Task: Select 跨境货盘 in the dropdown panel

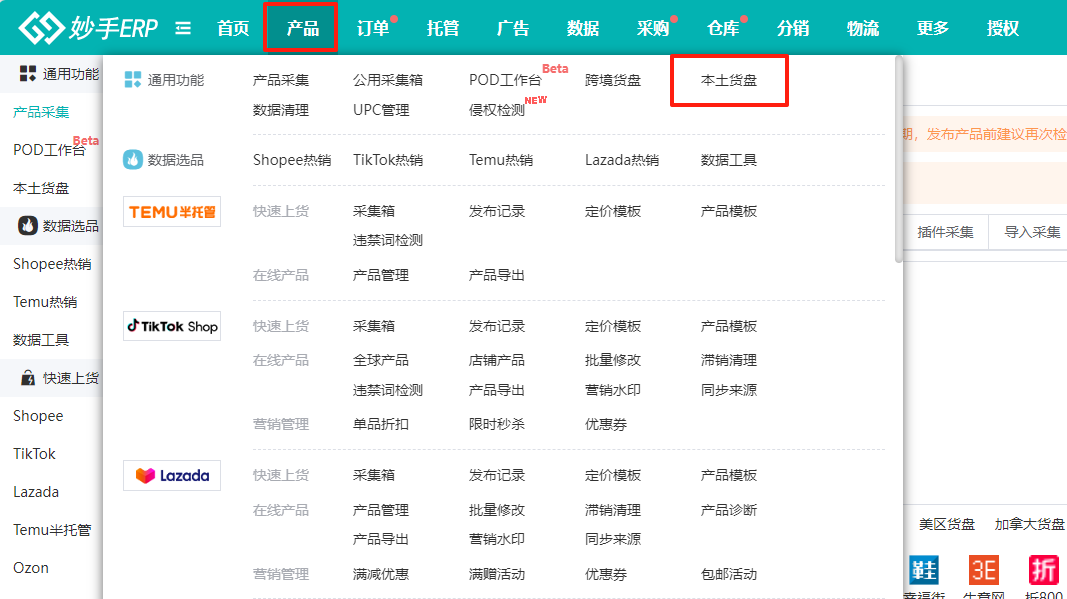Action: click(613, 80)
